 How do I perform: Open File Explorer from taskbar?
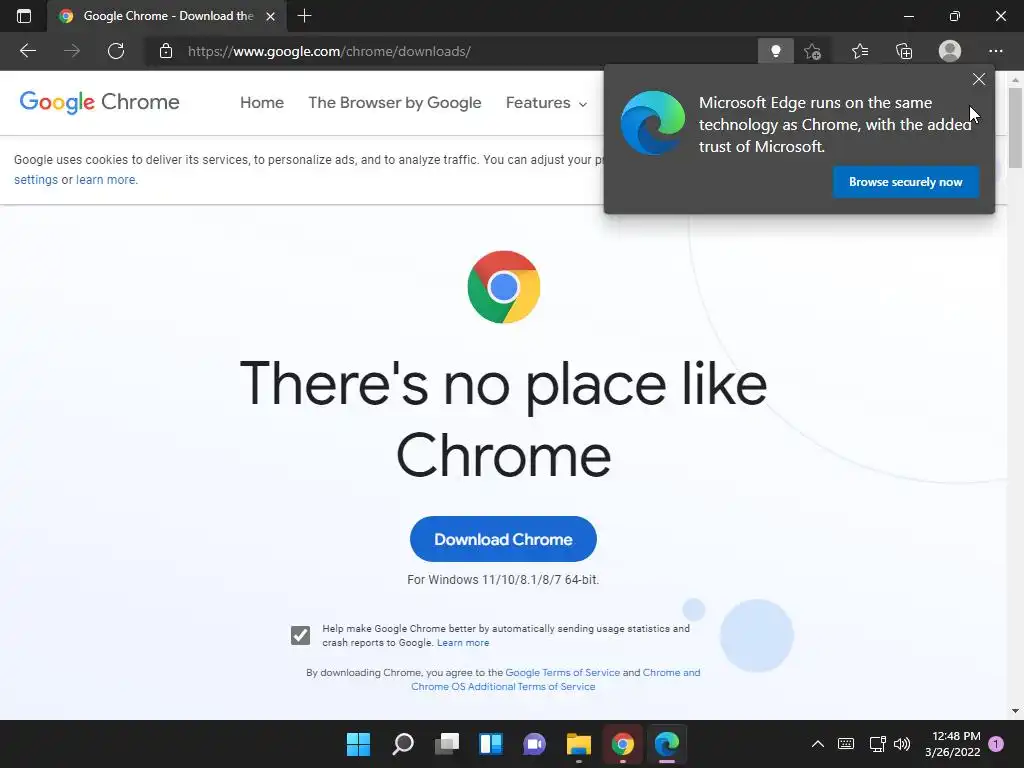tap(579, 744)
